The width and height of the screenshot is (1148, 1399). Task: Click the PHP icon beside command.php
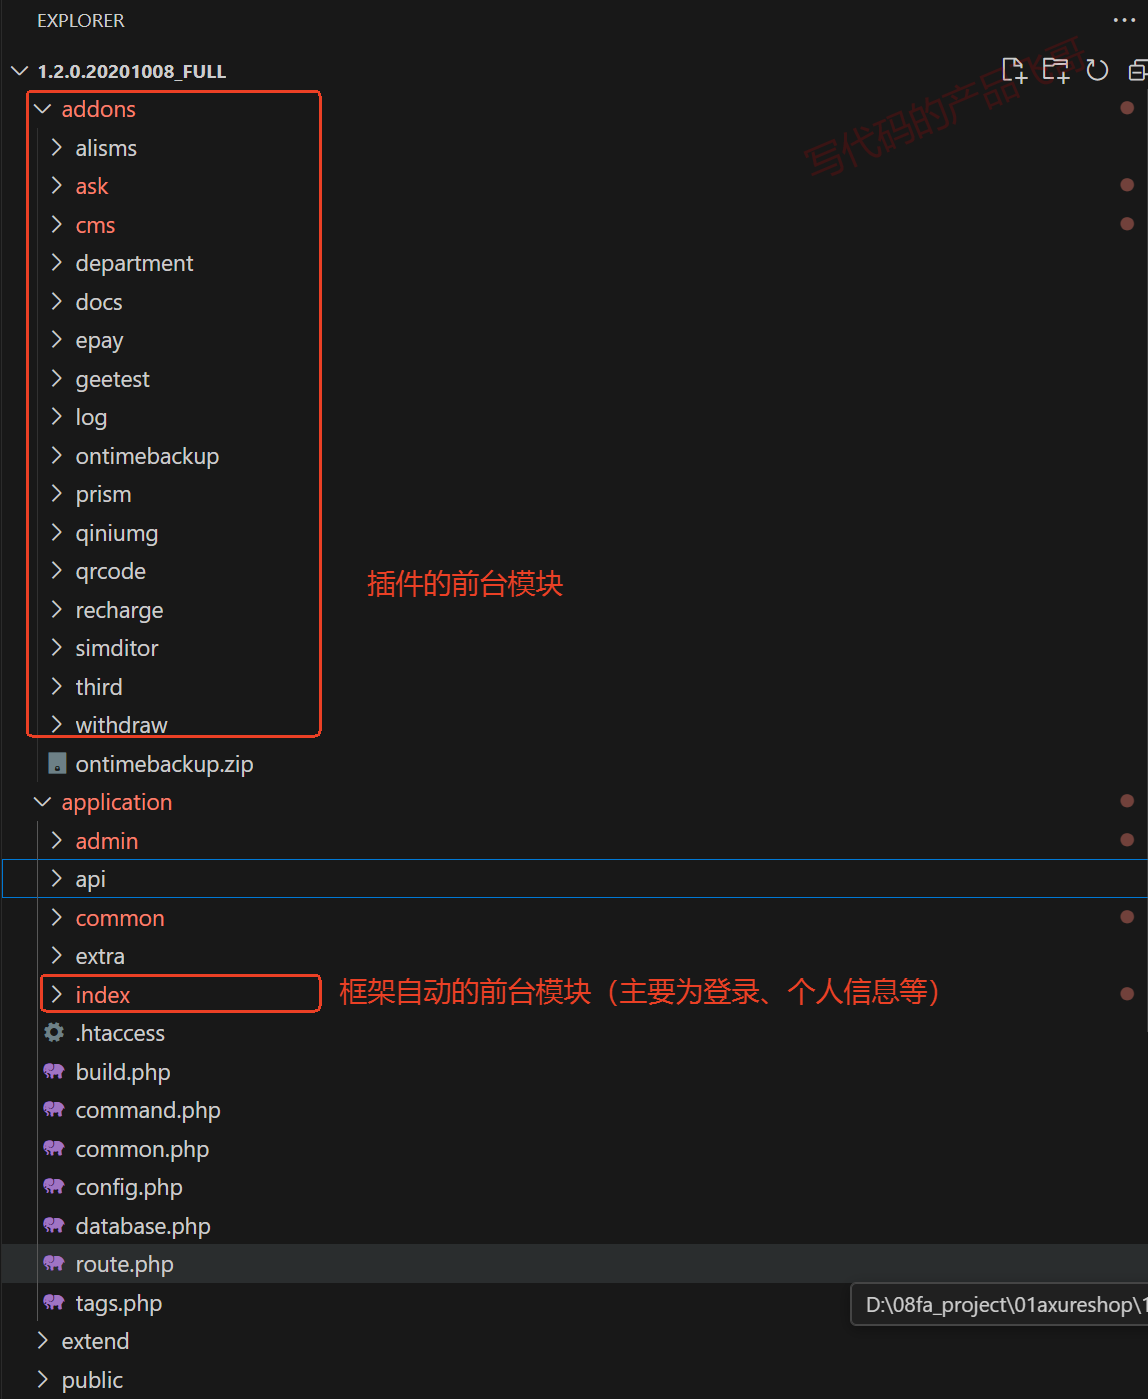tap(54, 1109)
